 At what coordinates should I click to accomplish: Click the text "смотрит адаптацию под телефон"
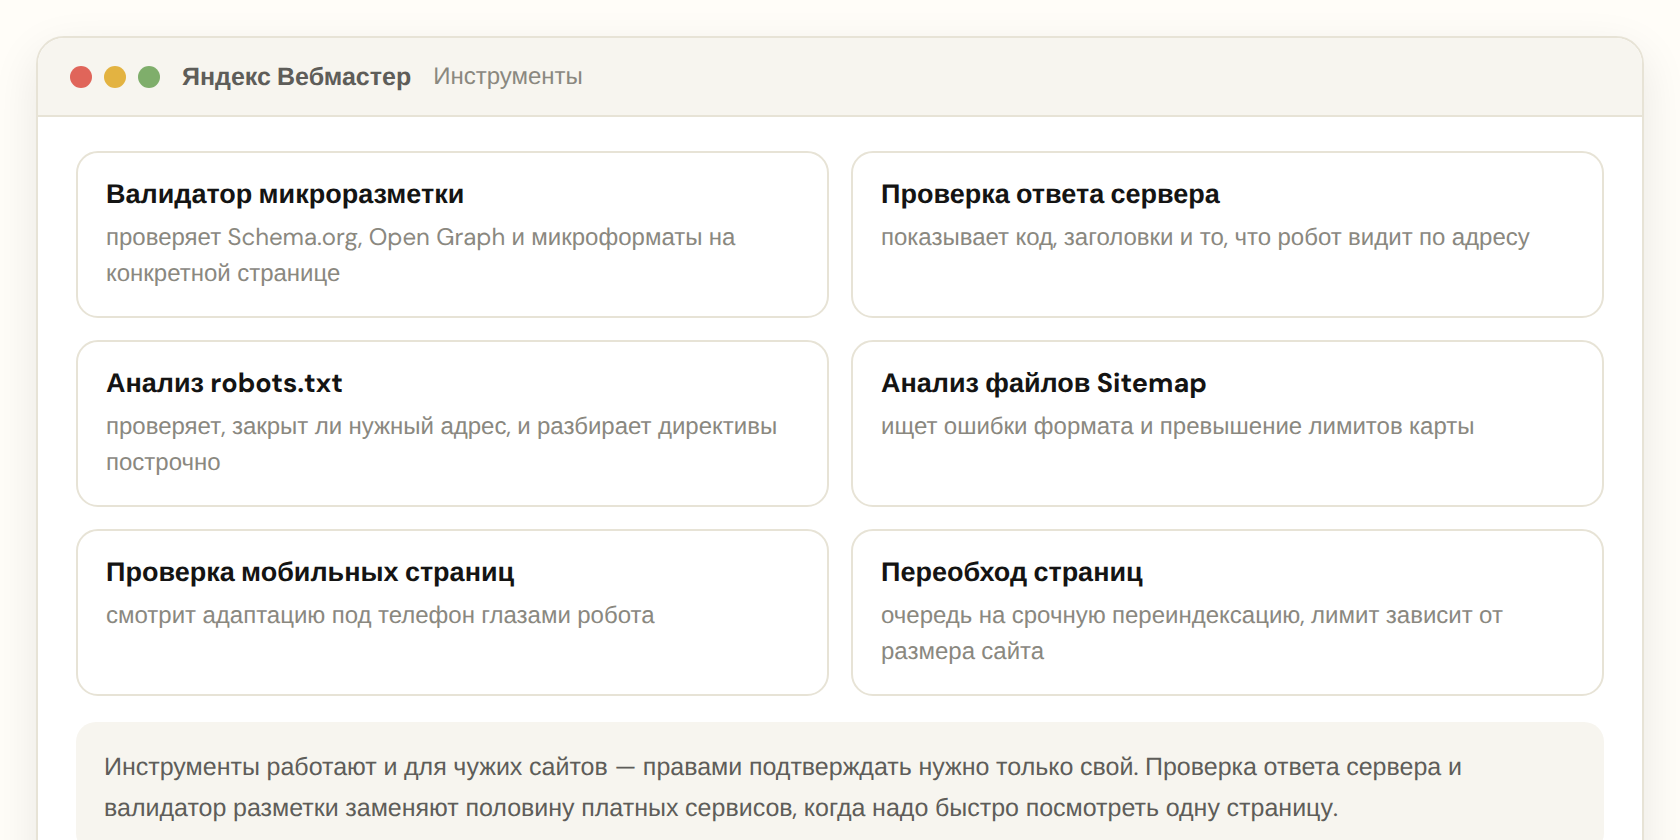(x=290, y=616)
